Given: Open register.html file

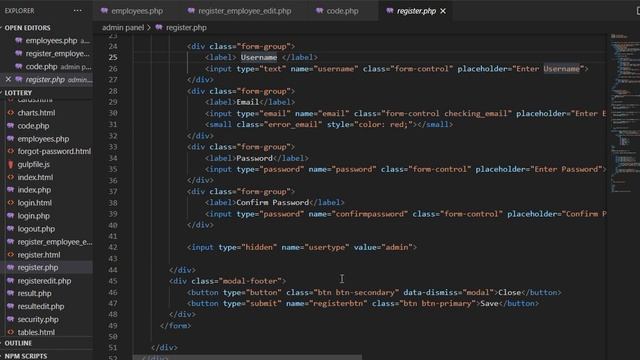Looking at the screenshot, I should pos(39,255).
